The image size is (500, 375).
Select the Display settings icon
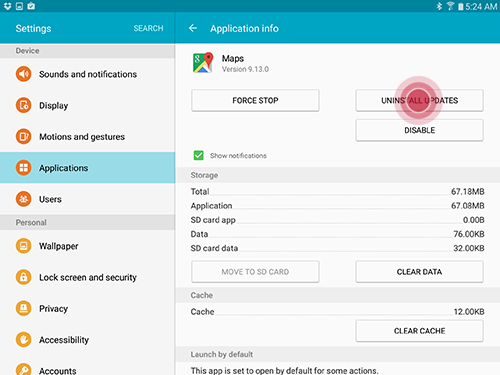click(24, 105)
